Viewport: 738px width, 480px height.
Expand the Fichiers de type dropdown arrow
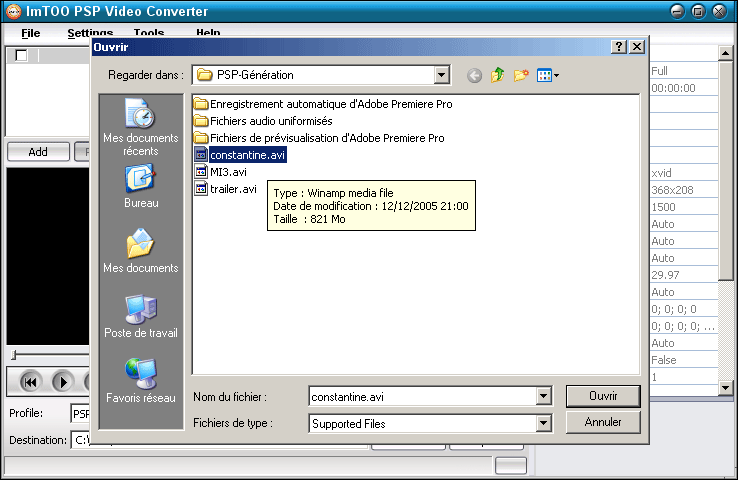543,423
